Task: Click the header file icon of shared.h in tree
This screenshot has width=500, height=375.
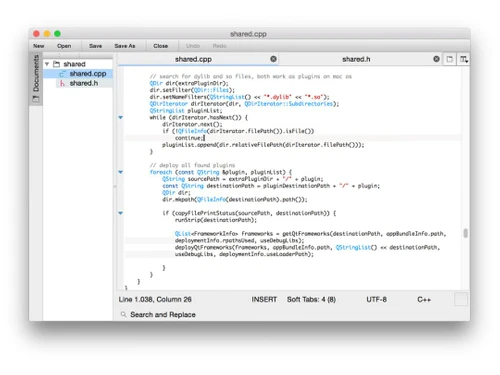Action: coord(62,83)
